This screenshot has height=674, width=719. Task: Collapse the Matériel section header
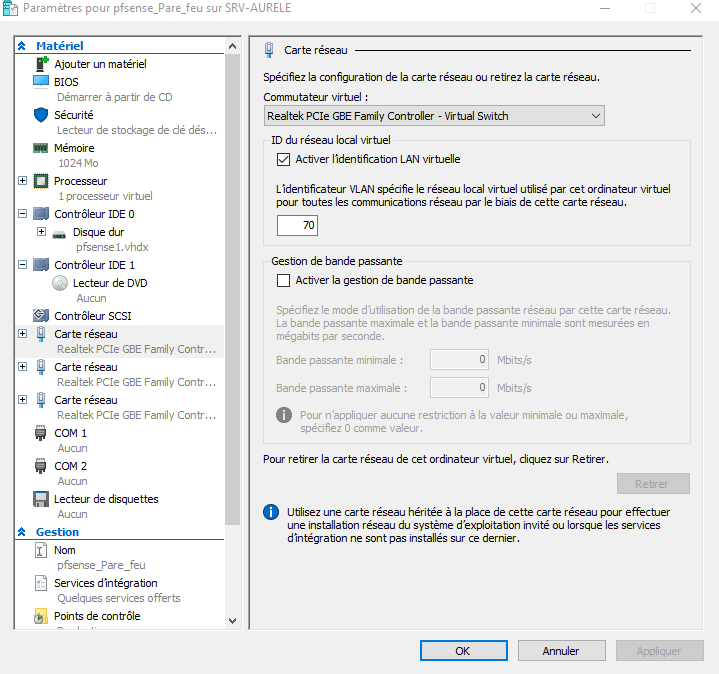22,46
